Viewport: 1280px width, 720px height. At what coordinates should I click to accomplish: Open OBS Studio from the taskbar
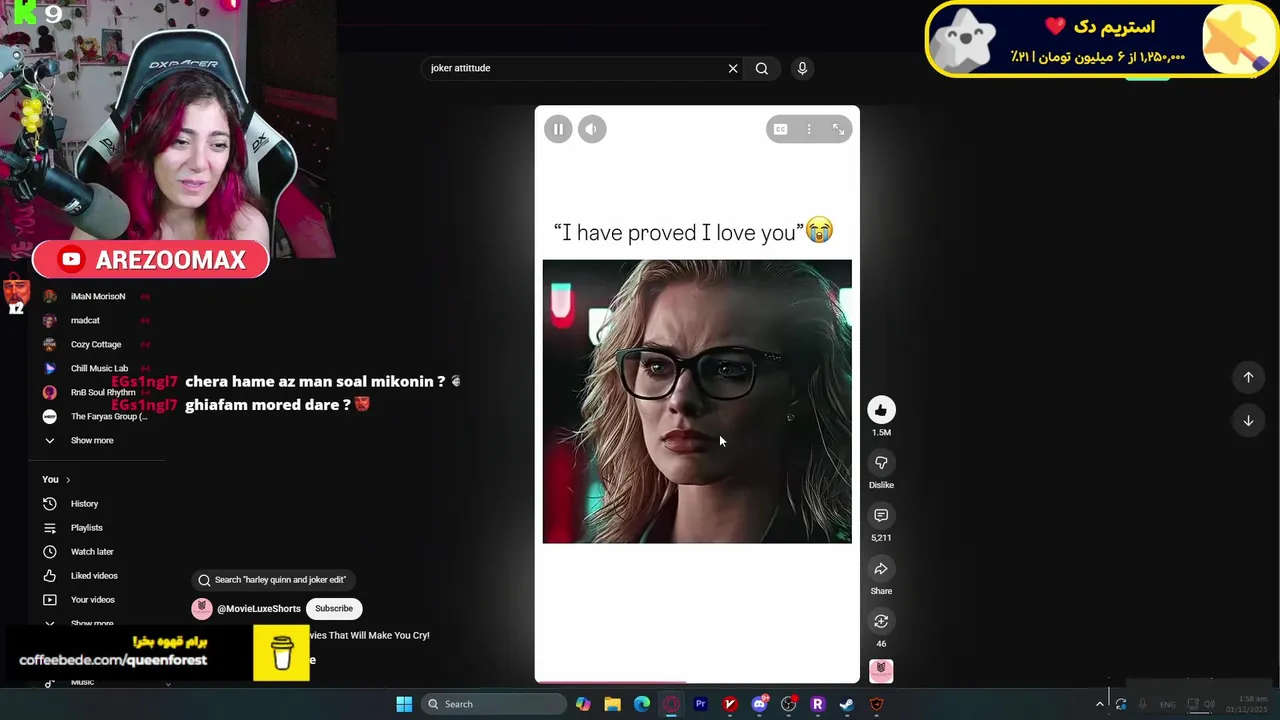click(788, 704)
